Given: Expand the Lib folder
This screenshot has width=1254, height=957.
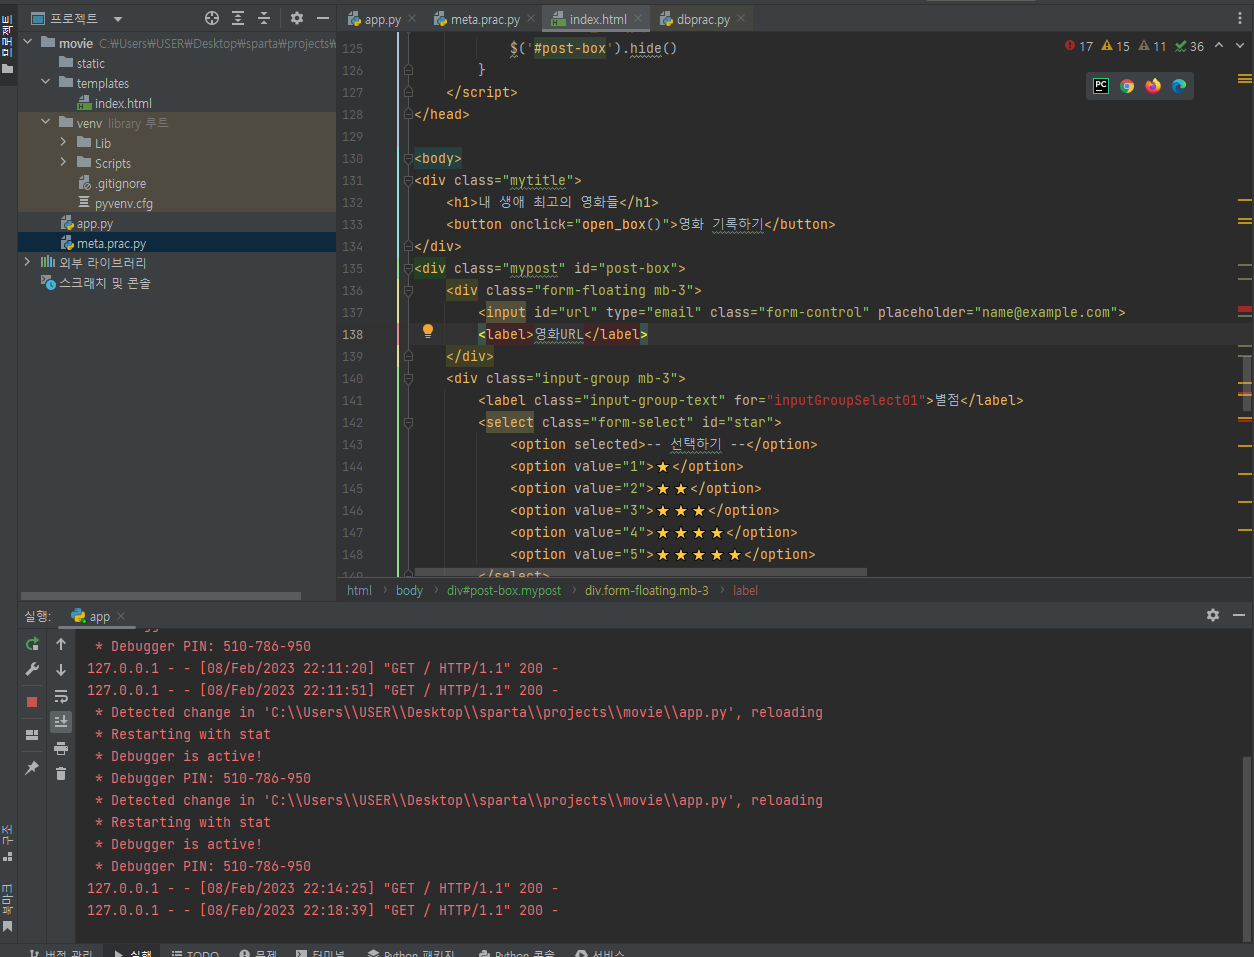Looking at the screenshot, I should tap(63, 142).
